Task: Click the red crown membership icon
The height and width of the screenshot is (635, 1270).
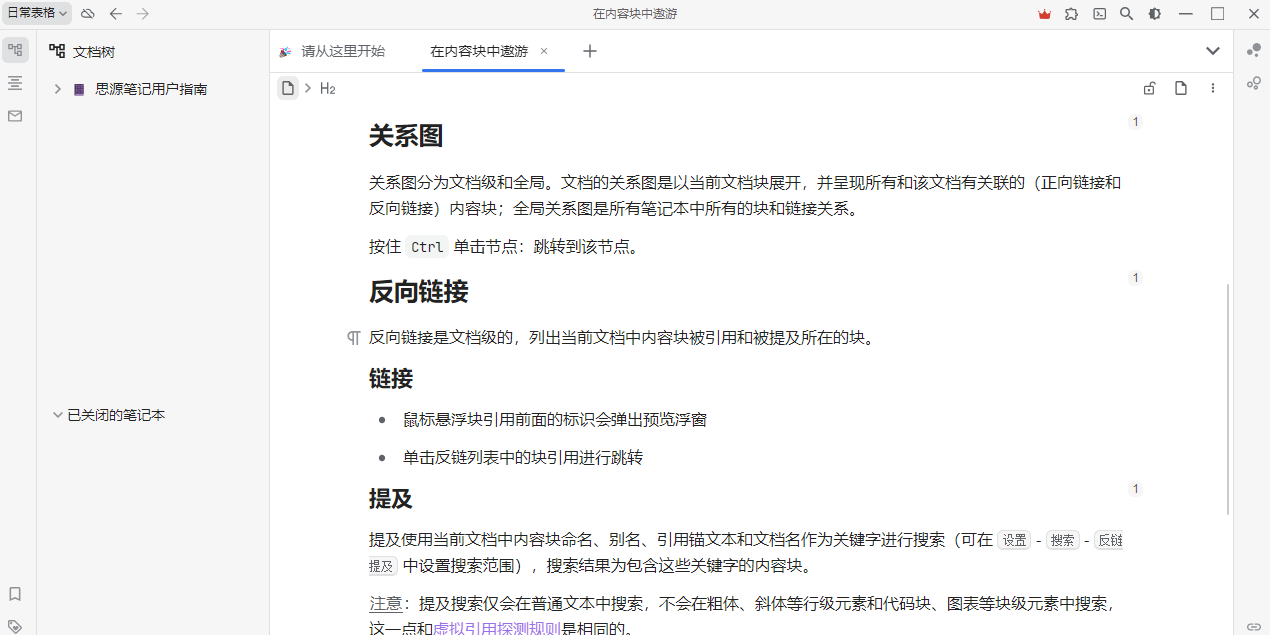Action: 1045,14
